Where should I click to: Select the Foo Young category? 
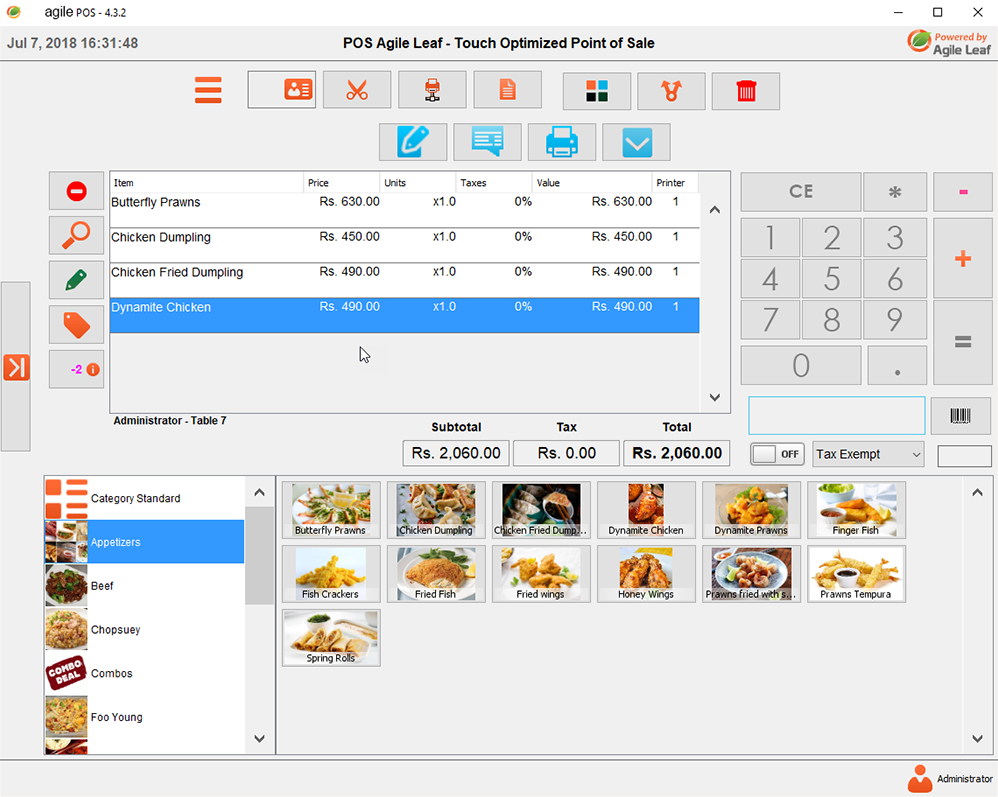(x=144, y=717)
